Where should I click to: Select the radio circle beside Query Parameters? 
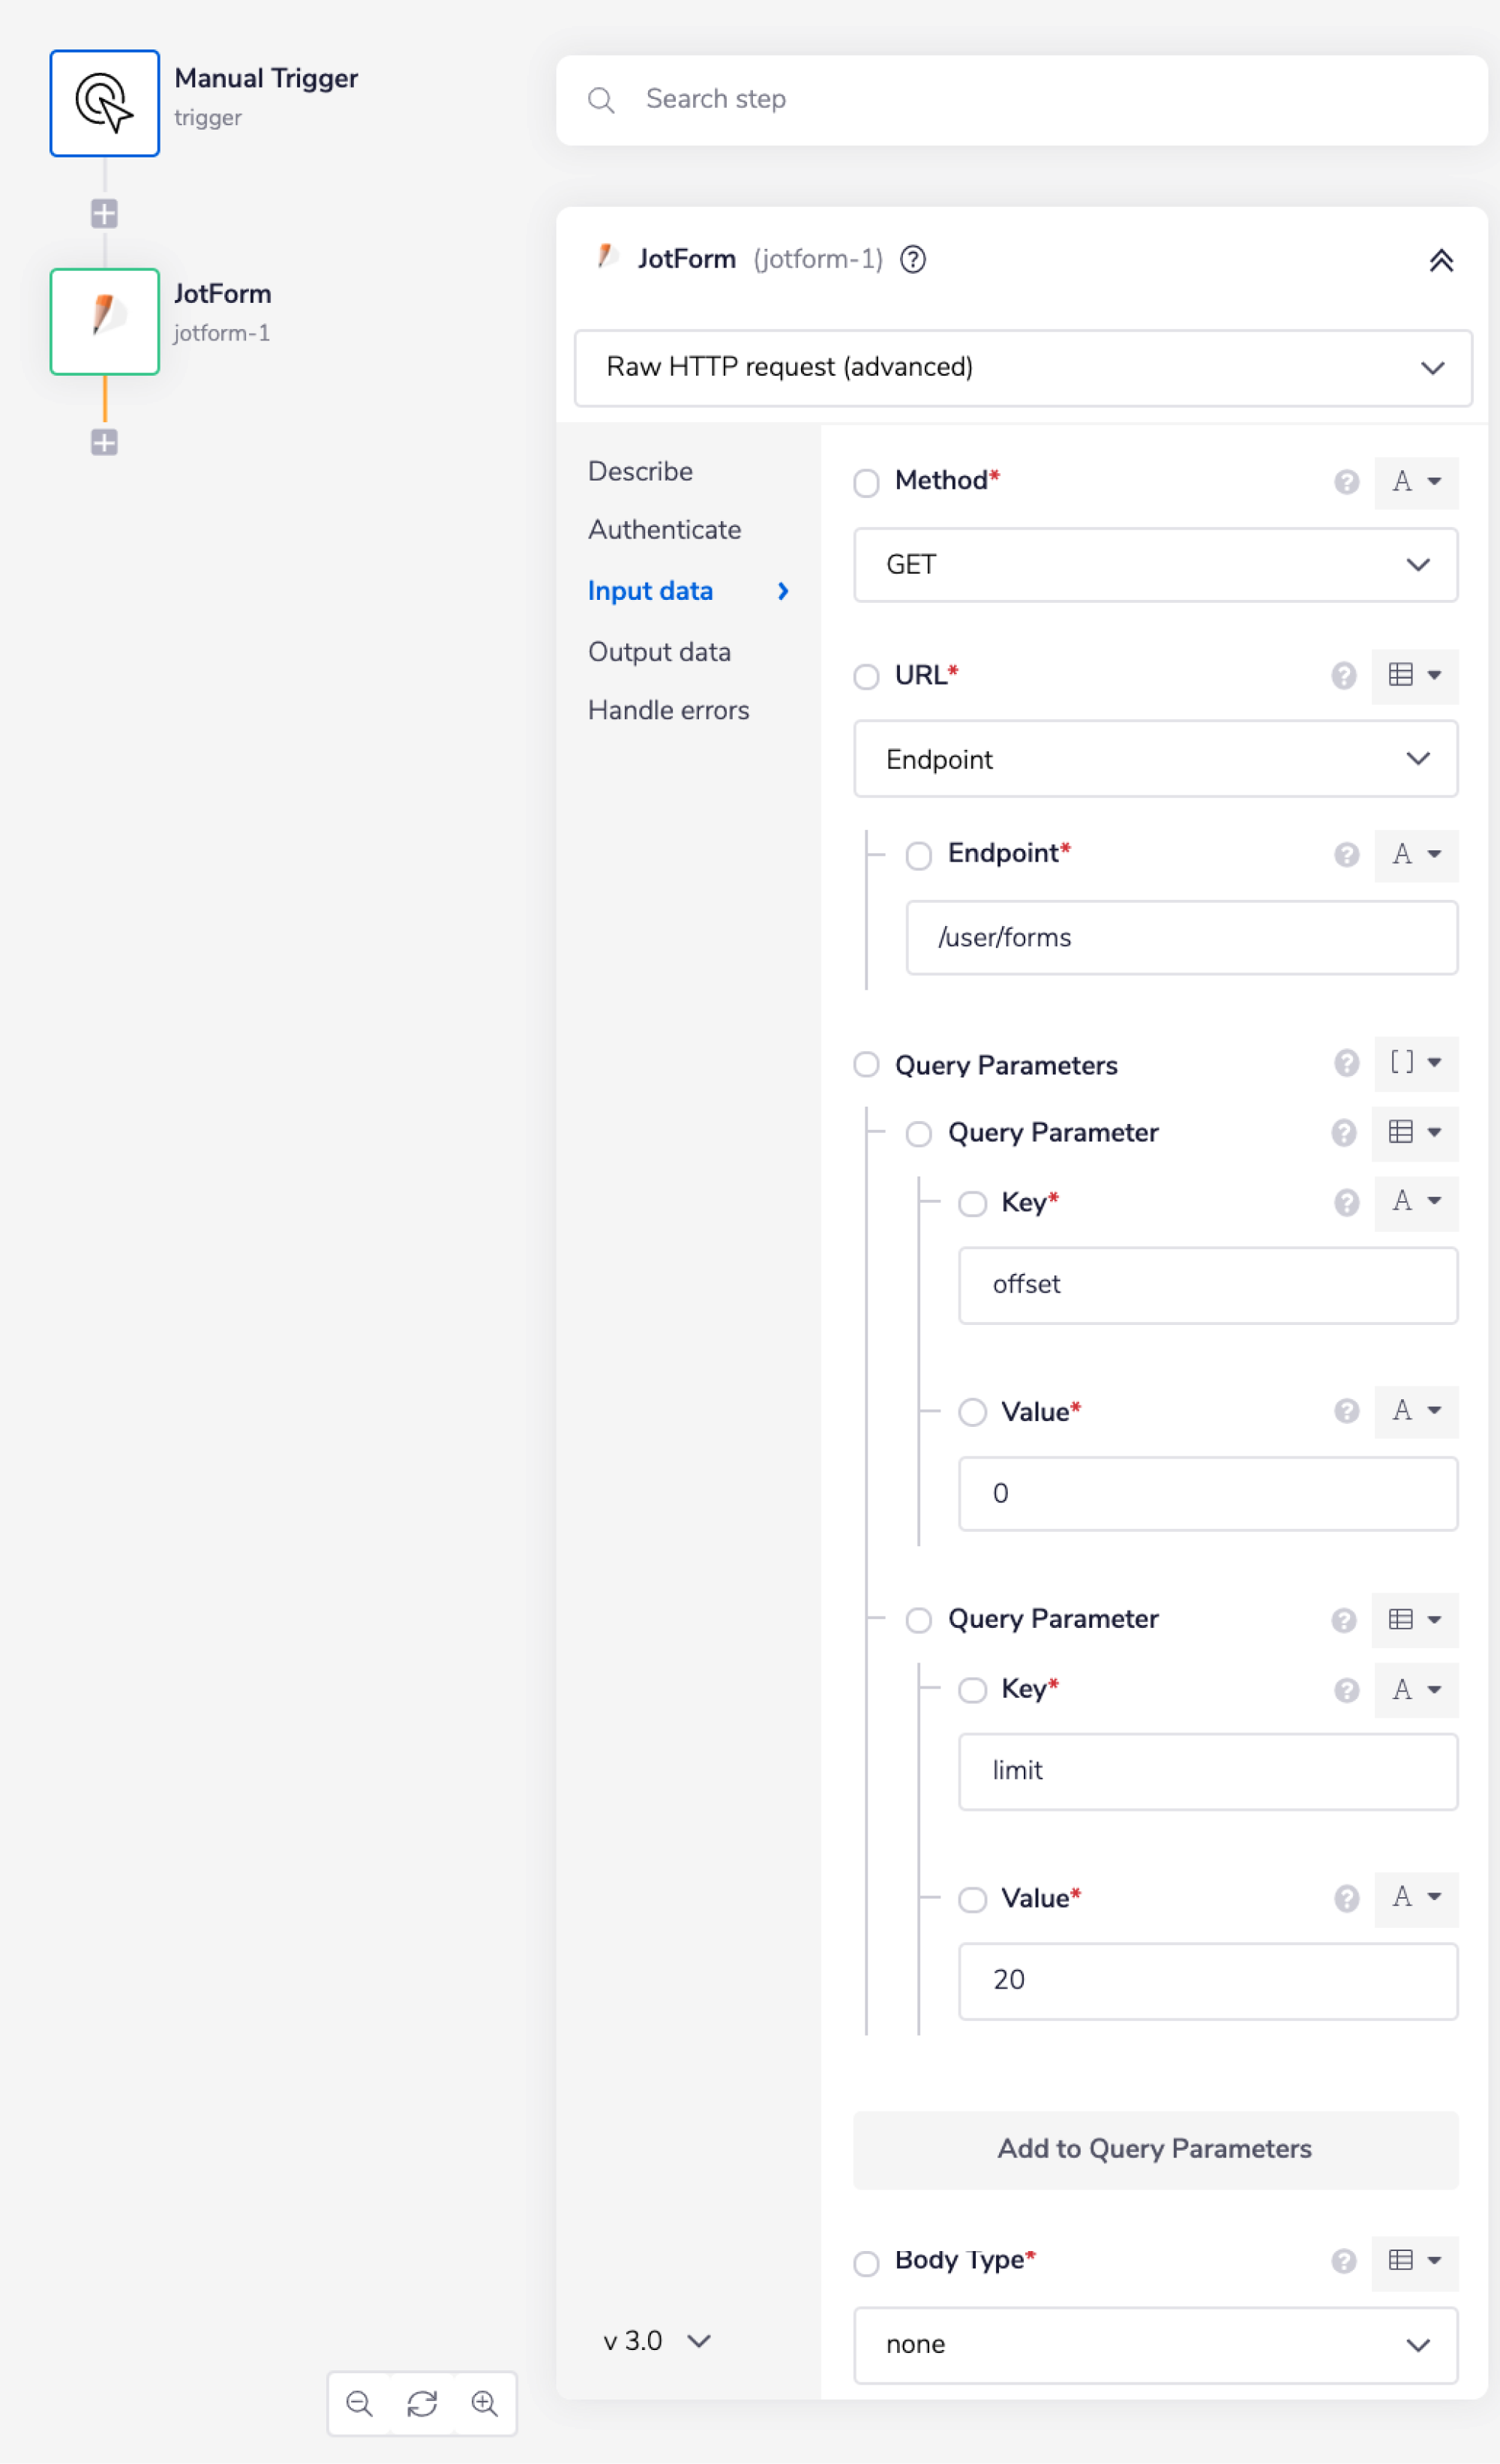pos(866,1065)
